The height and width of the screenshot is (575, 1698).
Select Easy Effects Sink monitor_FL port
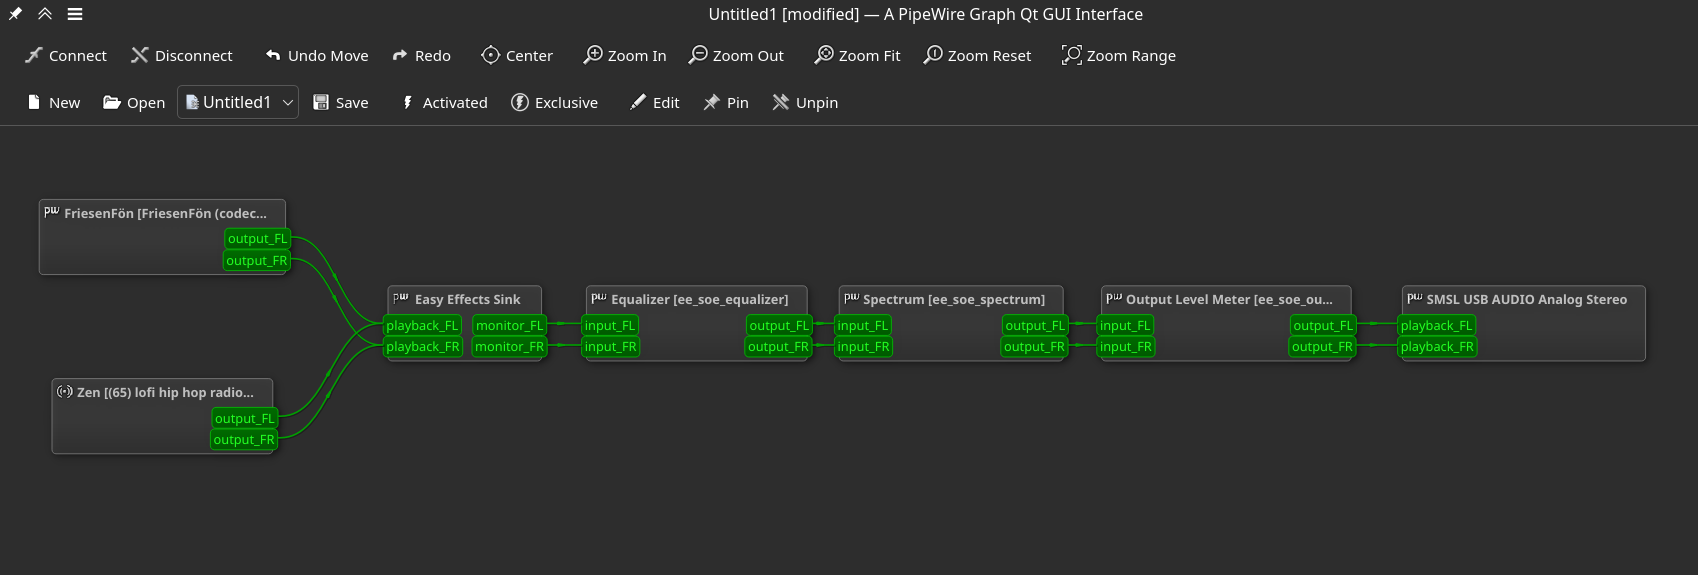click(509, 325)
